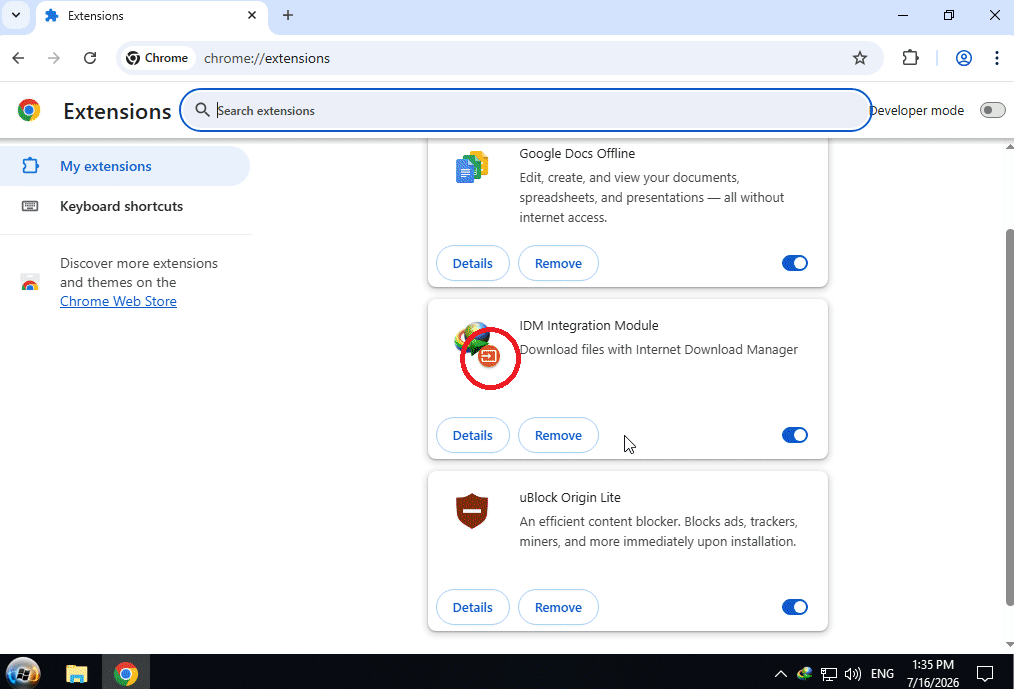The image size is (1014, 689).
Task: Focus the Search extensions field
Action: coord(525,110)
